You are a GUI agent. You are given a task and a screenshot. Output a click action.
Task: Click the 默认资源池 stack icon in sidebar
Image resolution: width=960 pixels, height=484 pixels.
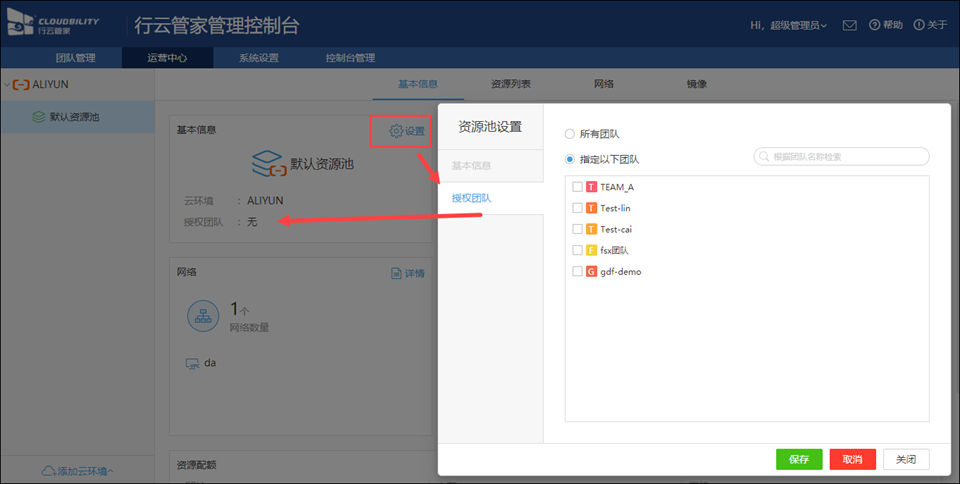tap(39, 116)
